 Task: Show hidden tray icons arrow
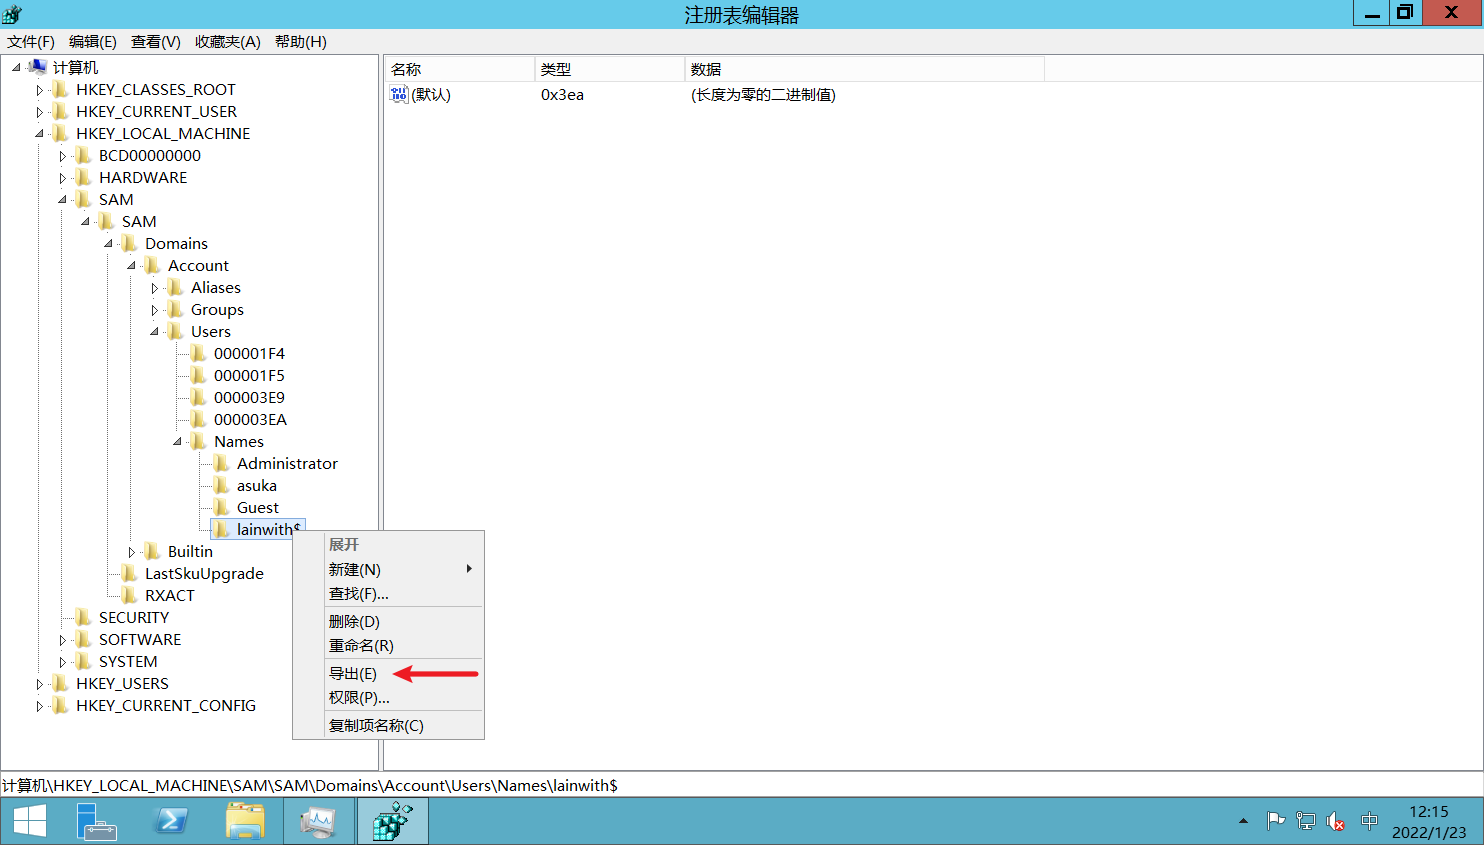(x=1243, y=821)
